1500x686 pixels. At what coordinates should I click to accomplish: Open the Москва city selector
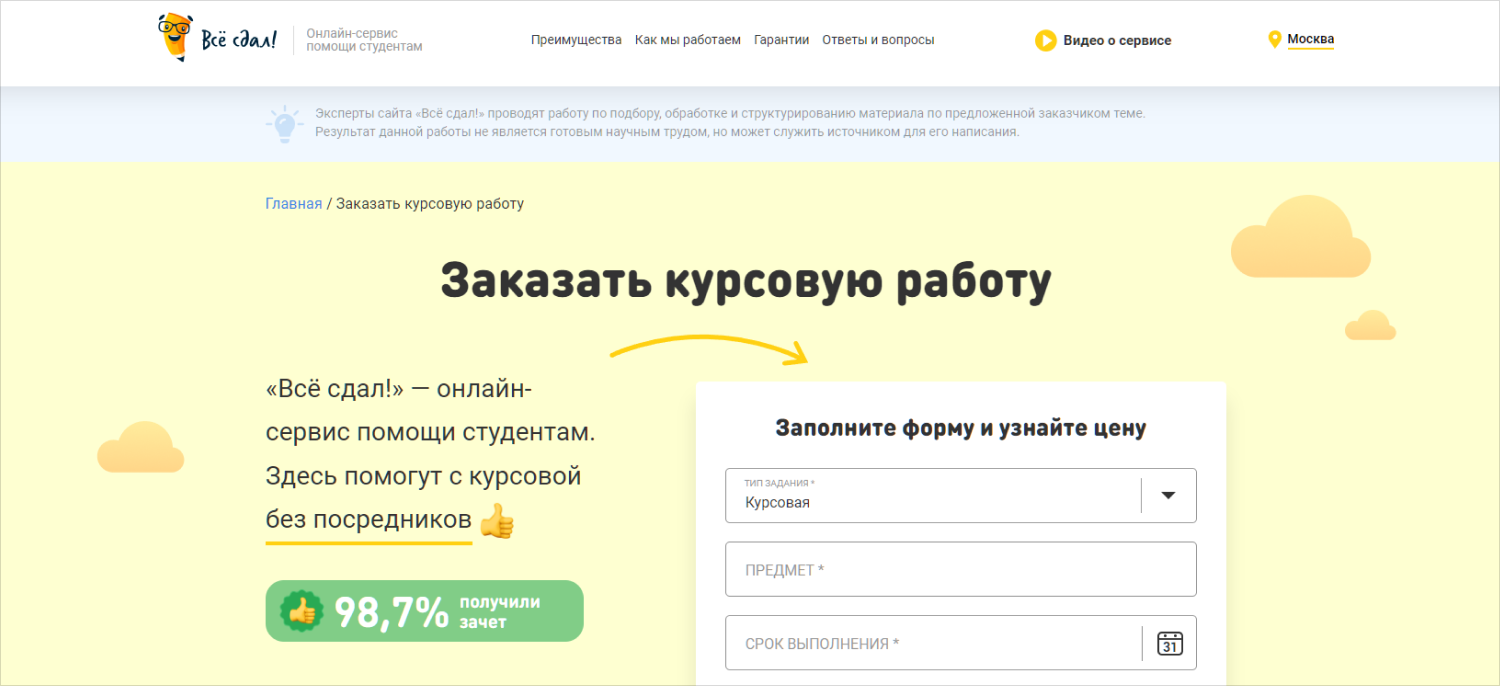pos(1310,40)
